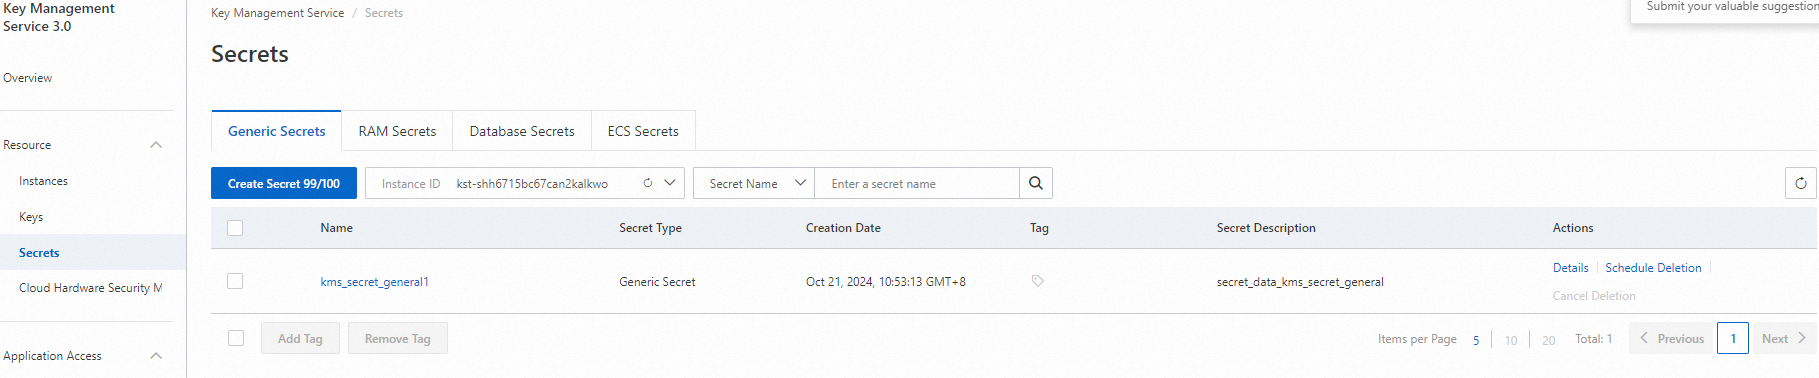1819x378 pixels.
Task: Click the Oct 21, 2024 creation date
Action: click(x=886, y=282)
